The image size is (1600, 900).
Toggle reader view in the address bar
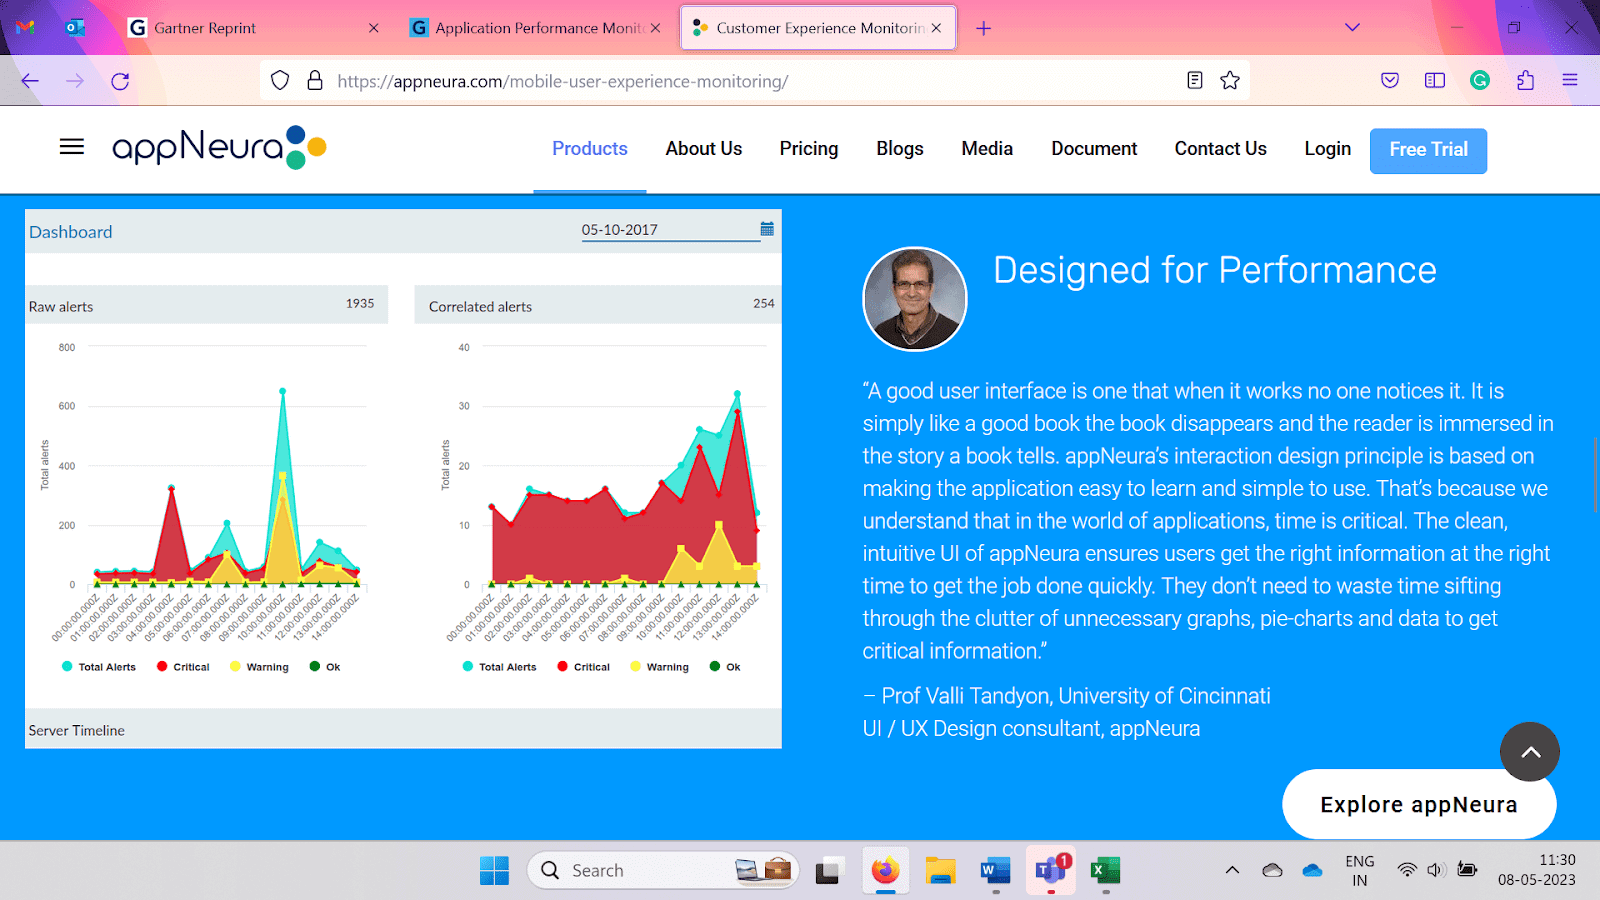click(1194, 81)
